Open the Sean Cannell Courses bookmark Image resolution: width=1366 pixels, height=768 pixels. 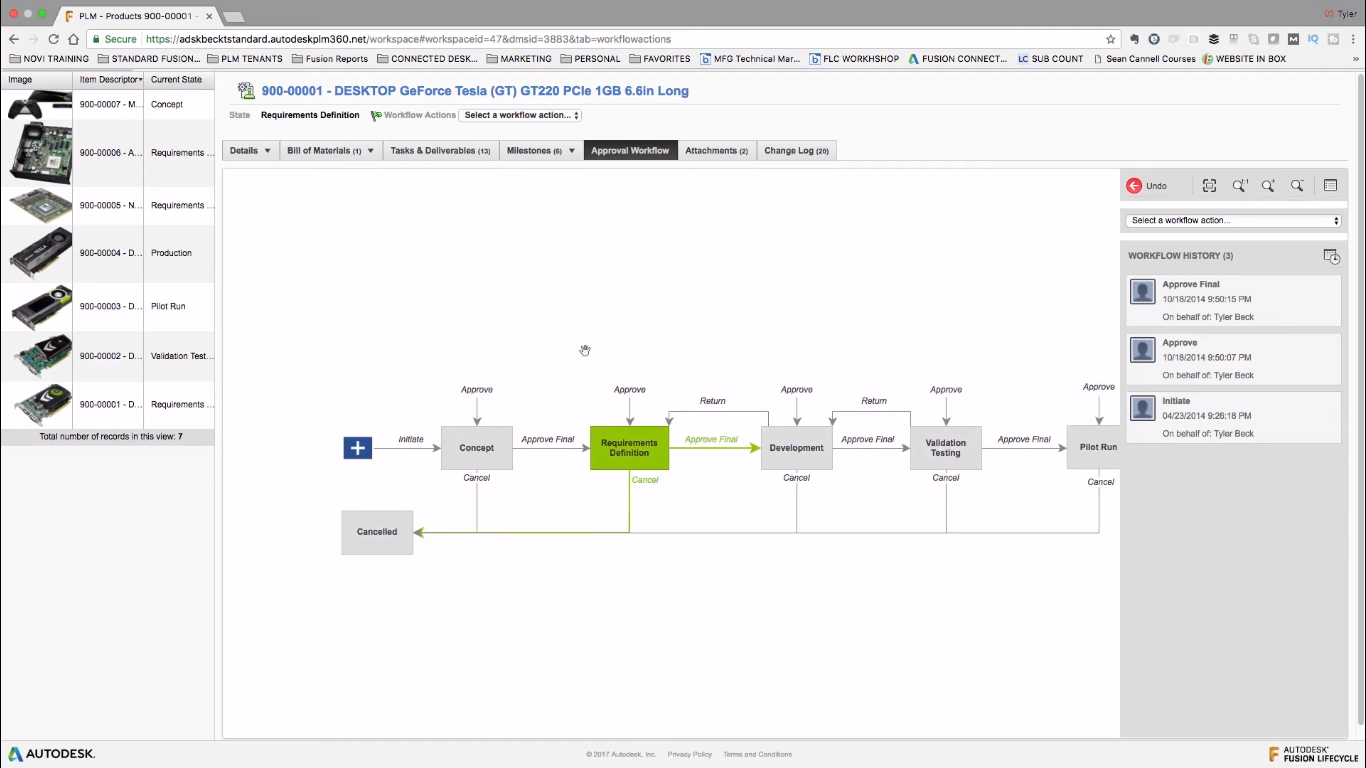1144,59
